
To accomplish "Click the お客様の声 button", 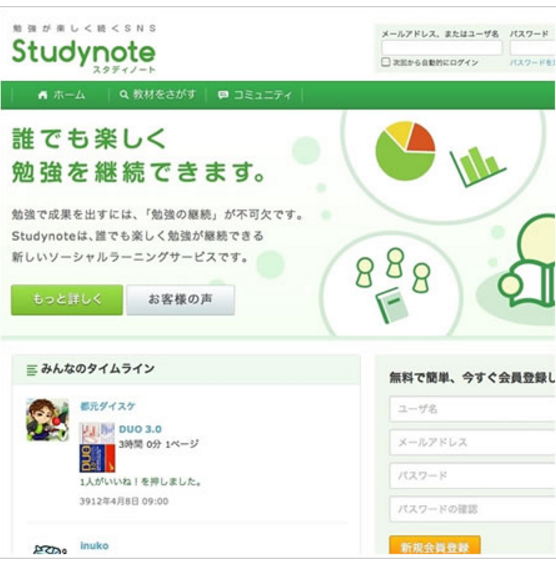I will 180,300.
